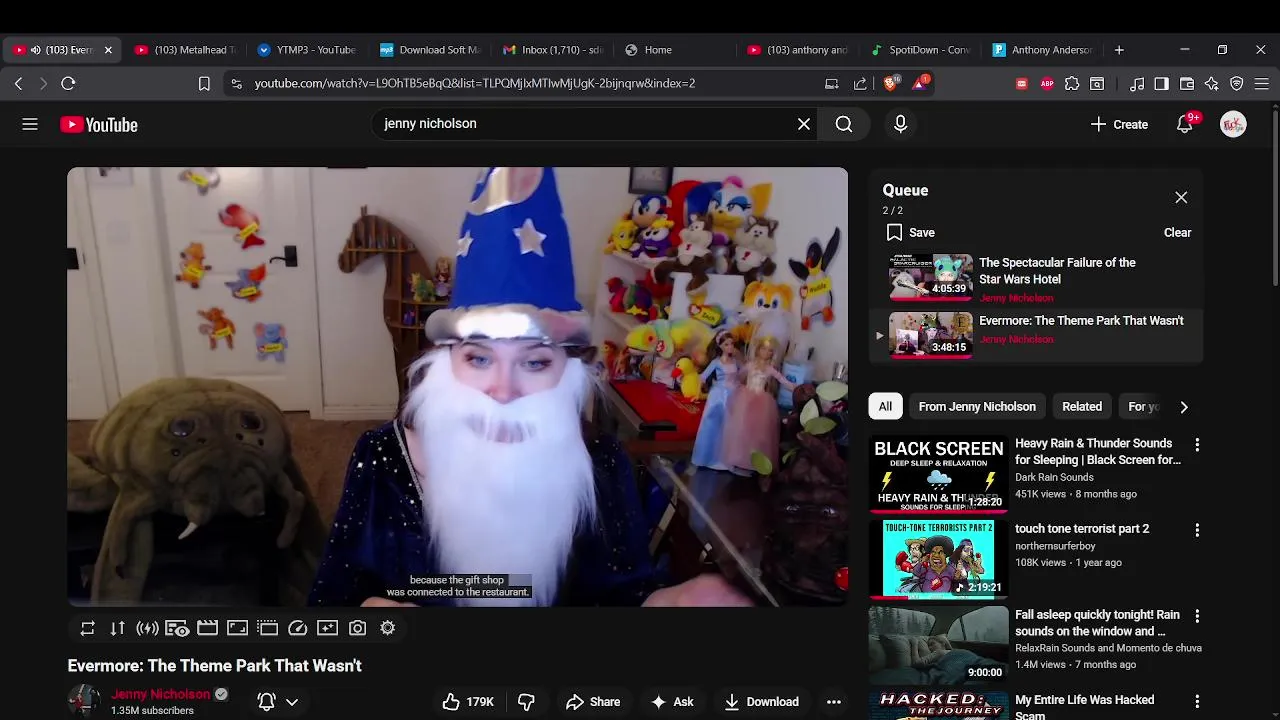Open touch tone terrorist part 2 title
This screenshot has width=1280, height=720.
pyautogui.click(x=1082, y=529)
